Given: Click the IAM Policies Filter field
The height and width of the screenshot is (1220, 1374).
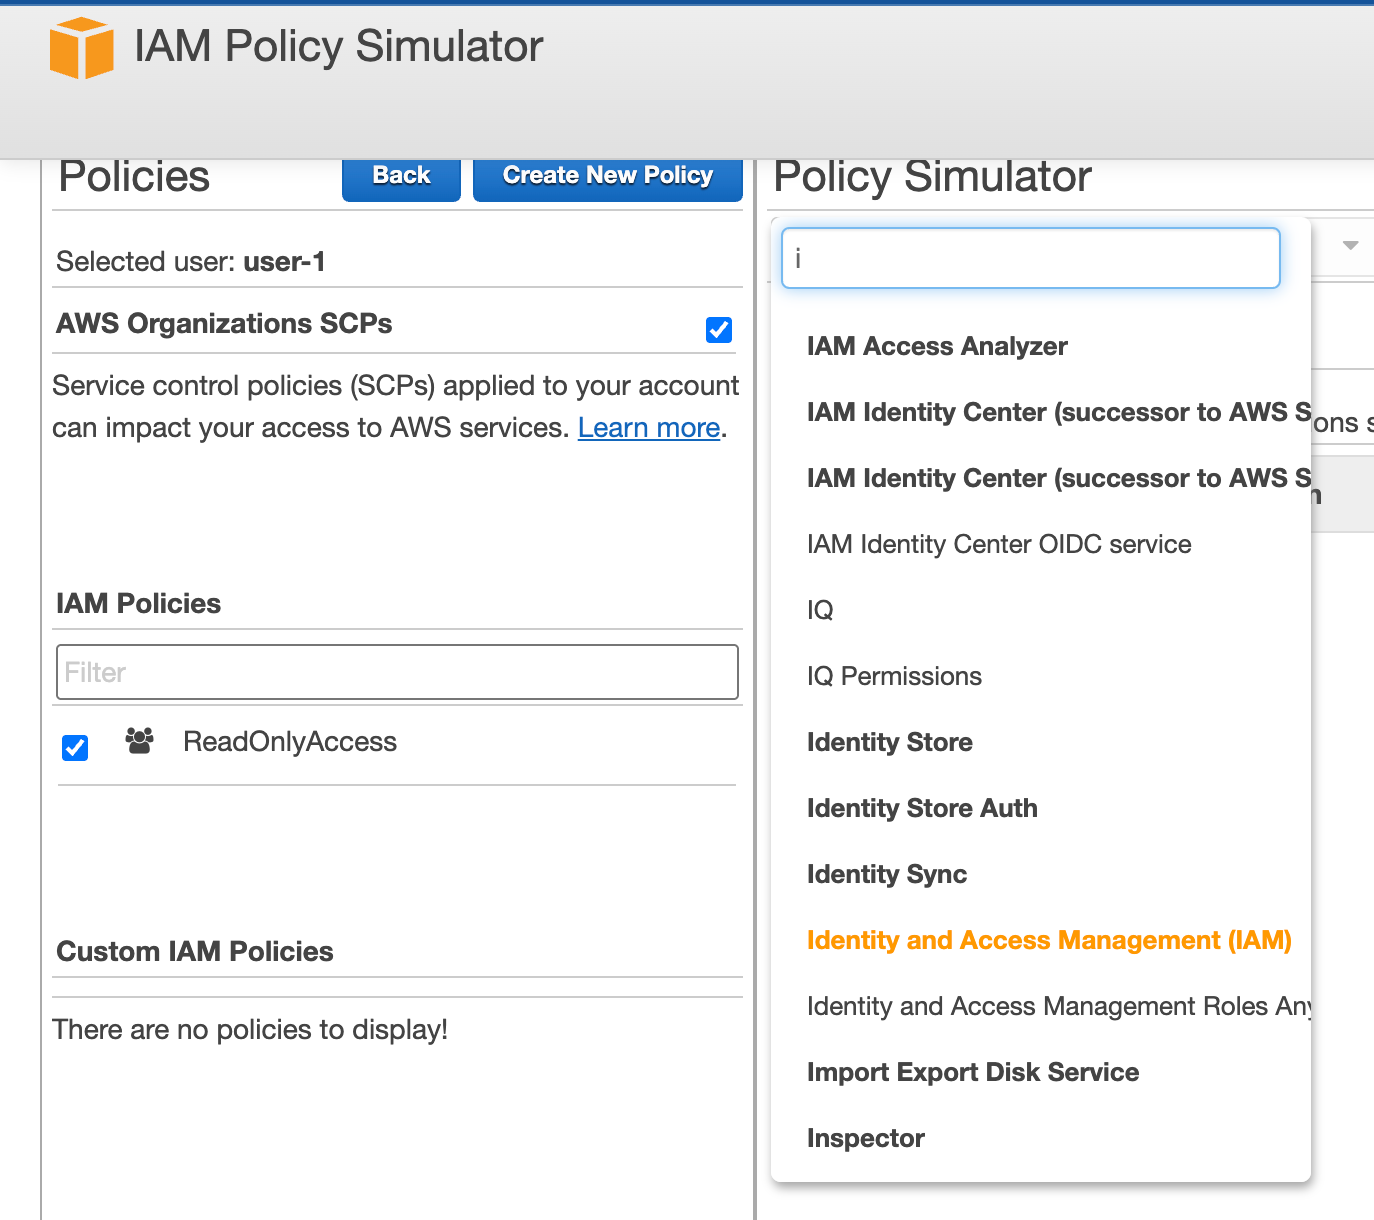Looking at the screenshot, I should (x=397, y=672).
